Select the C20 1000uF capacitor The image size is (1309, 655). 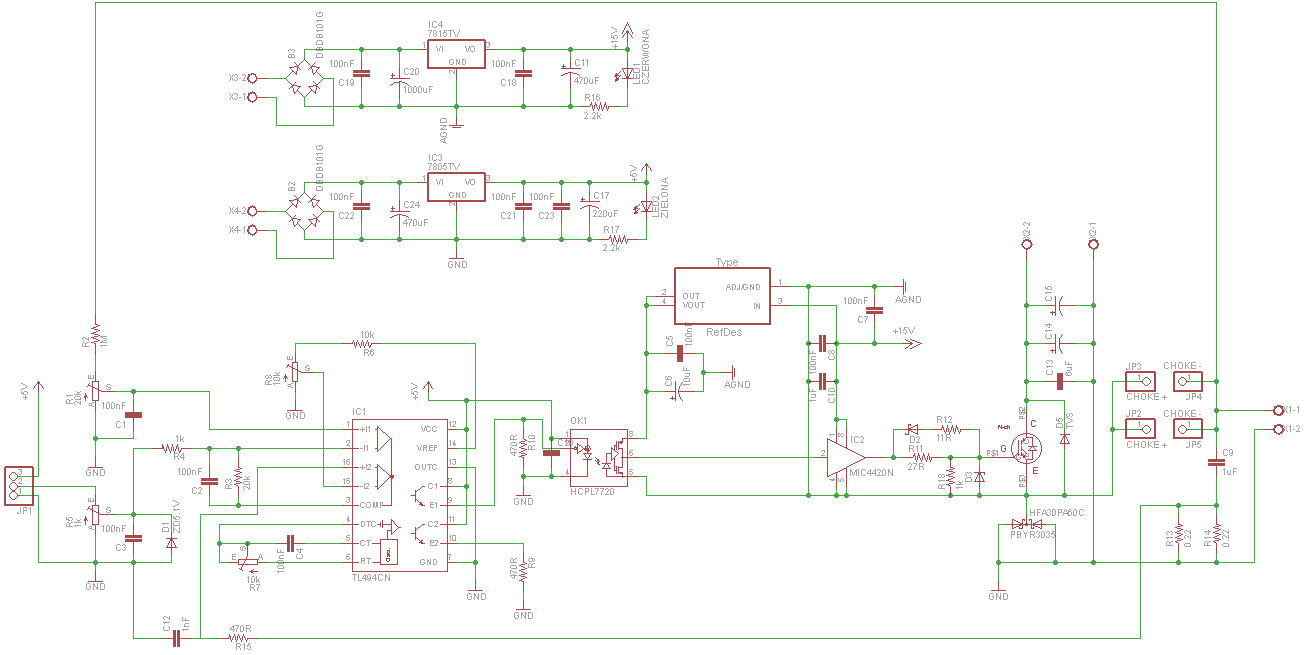397,77
